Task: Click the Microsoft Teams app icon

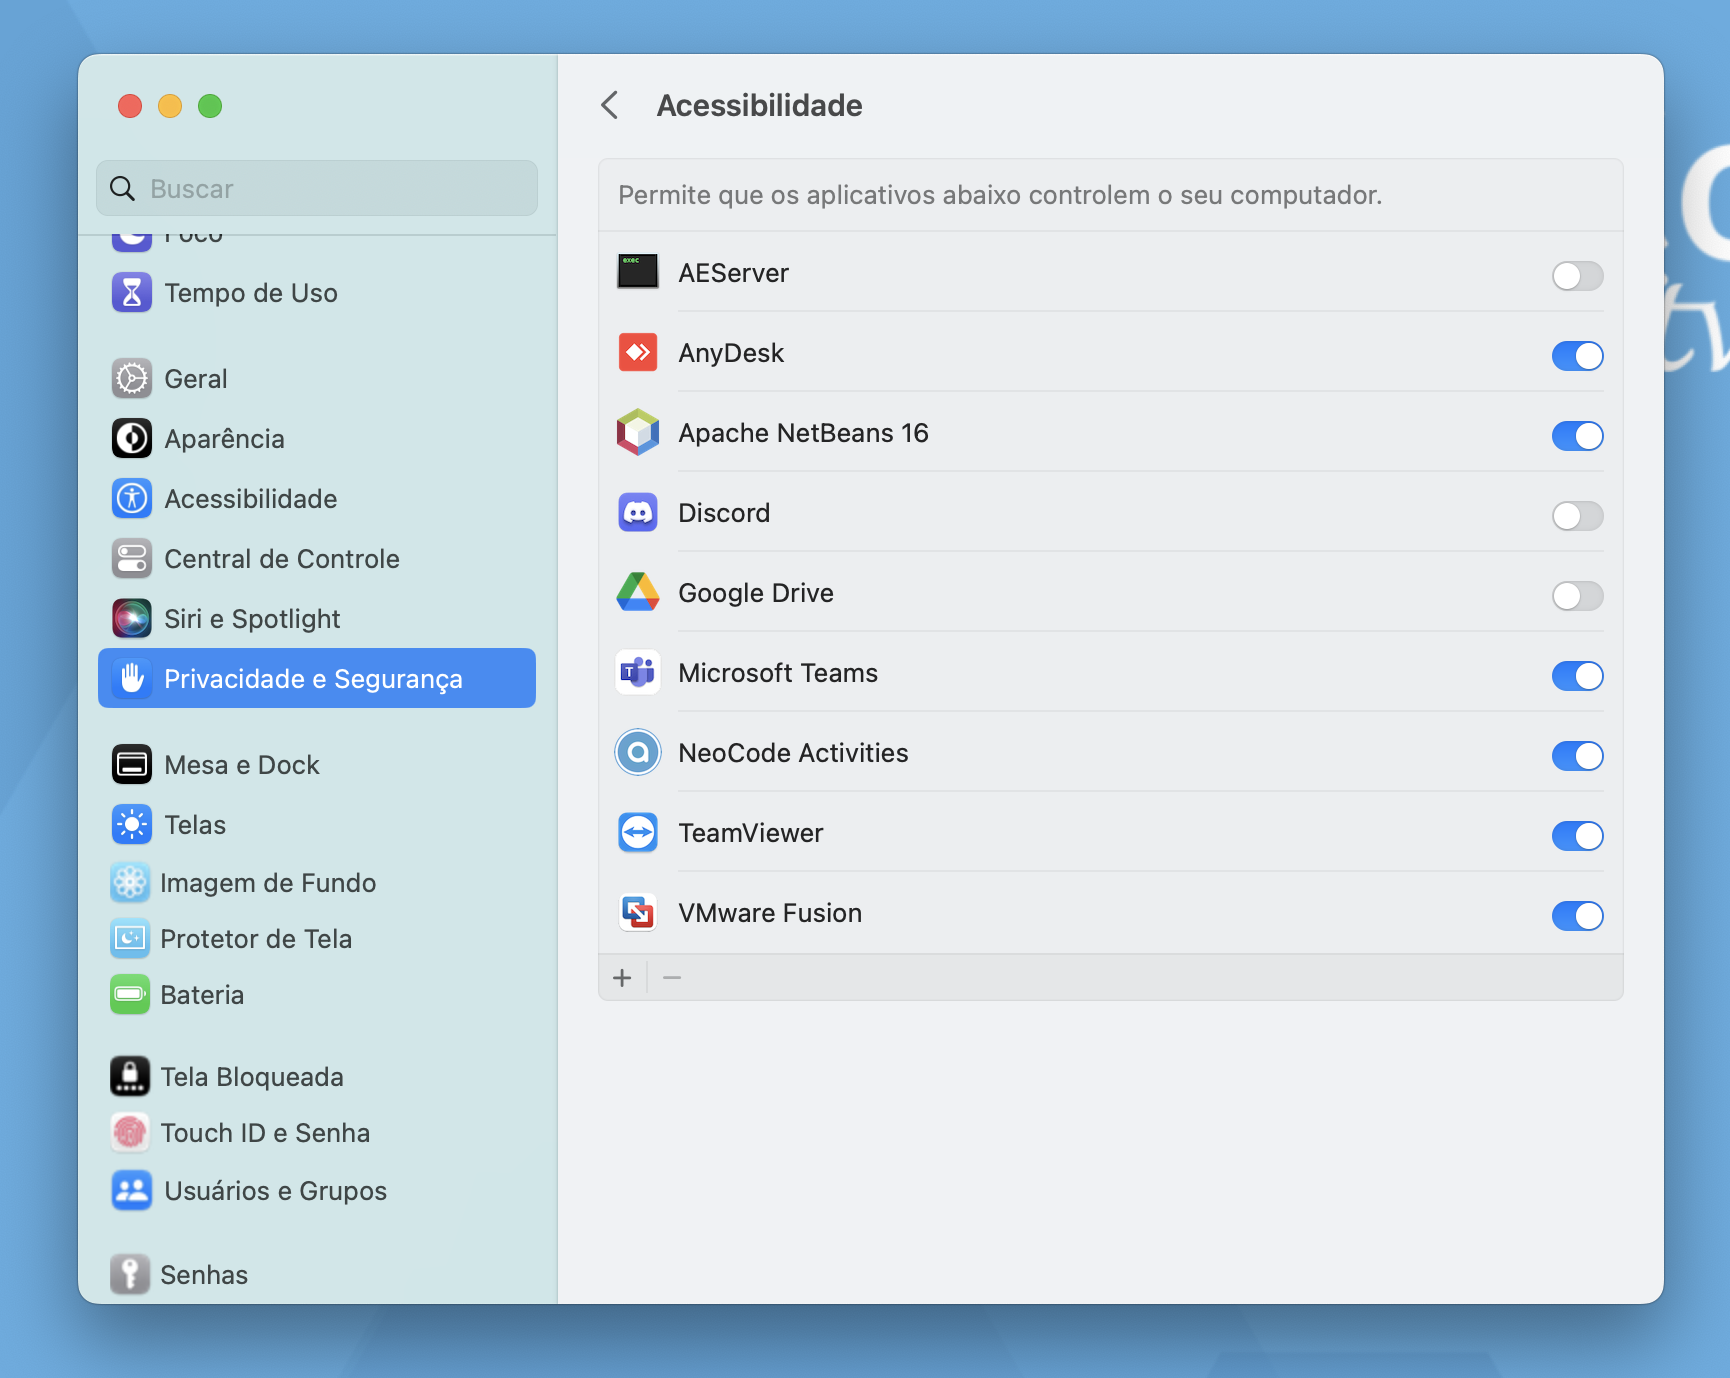Action: coord(638,672)
